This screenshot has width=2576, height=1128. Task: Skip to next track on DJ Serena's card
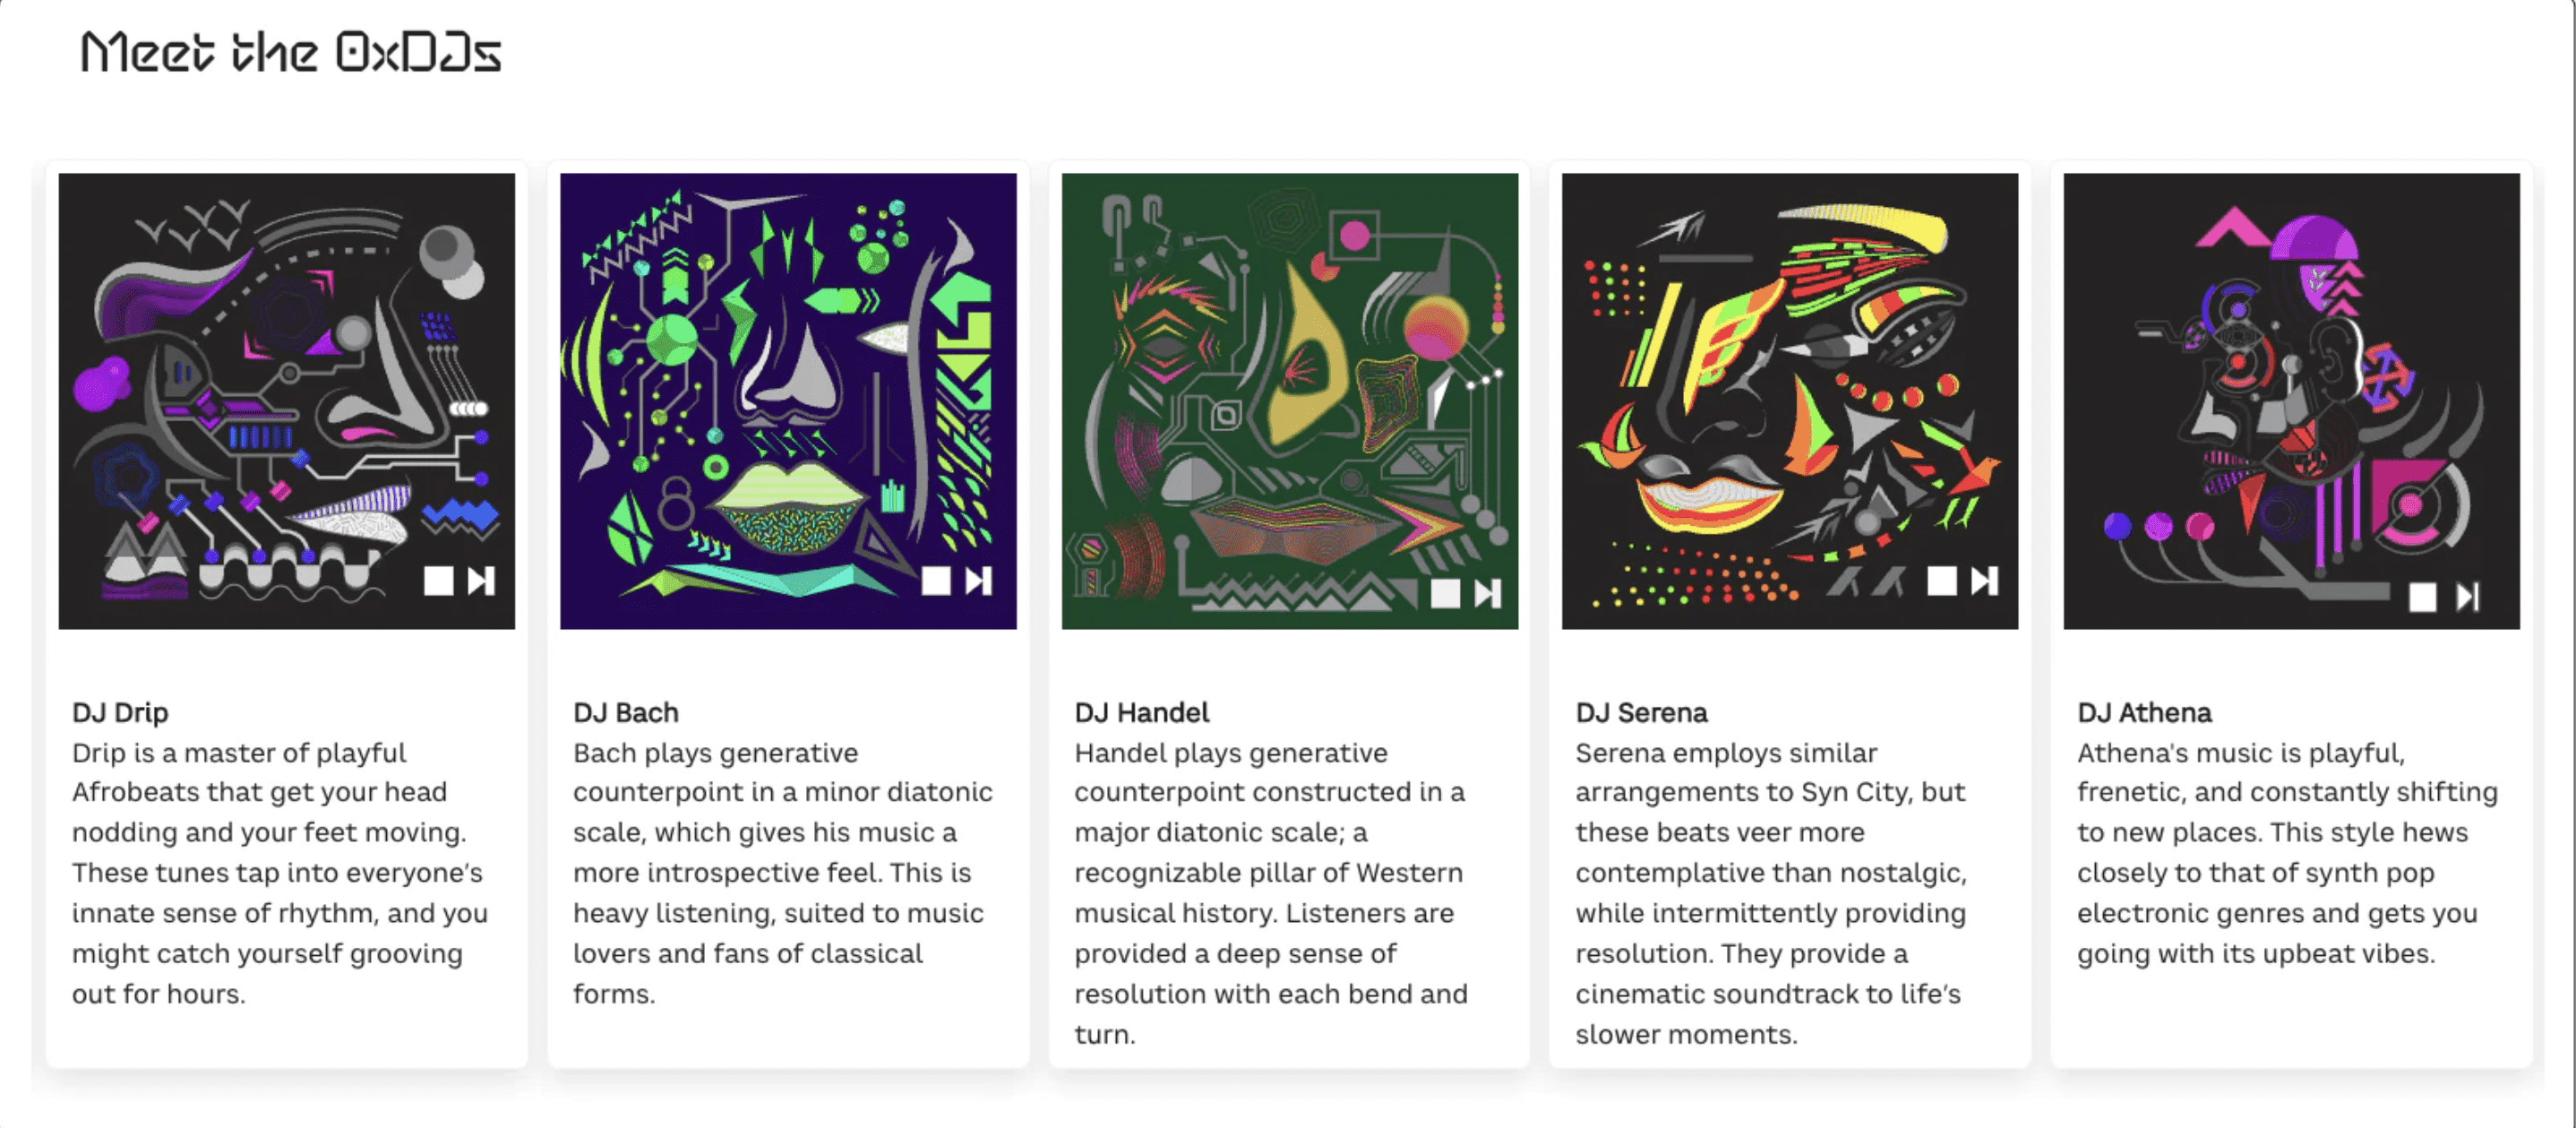pos(1983,581)
